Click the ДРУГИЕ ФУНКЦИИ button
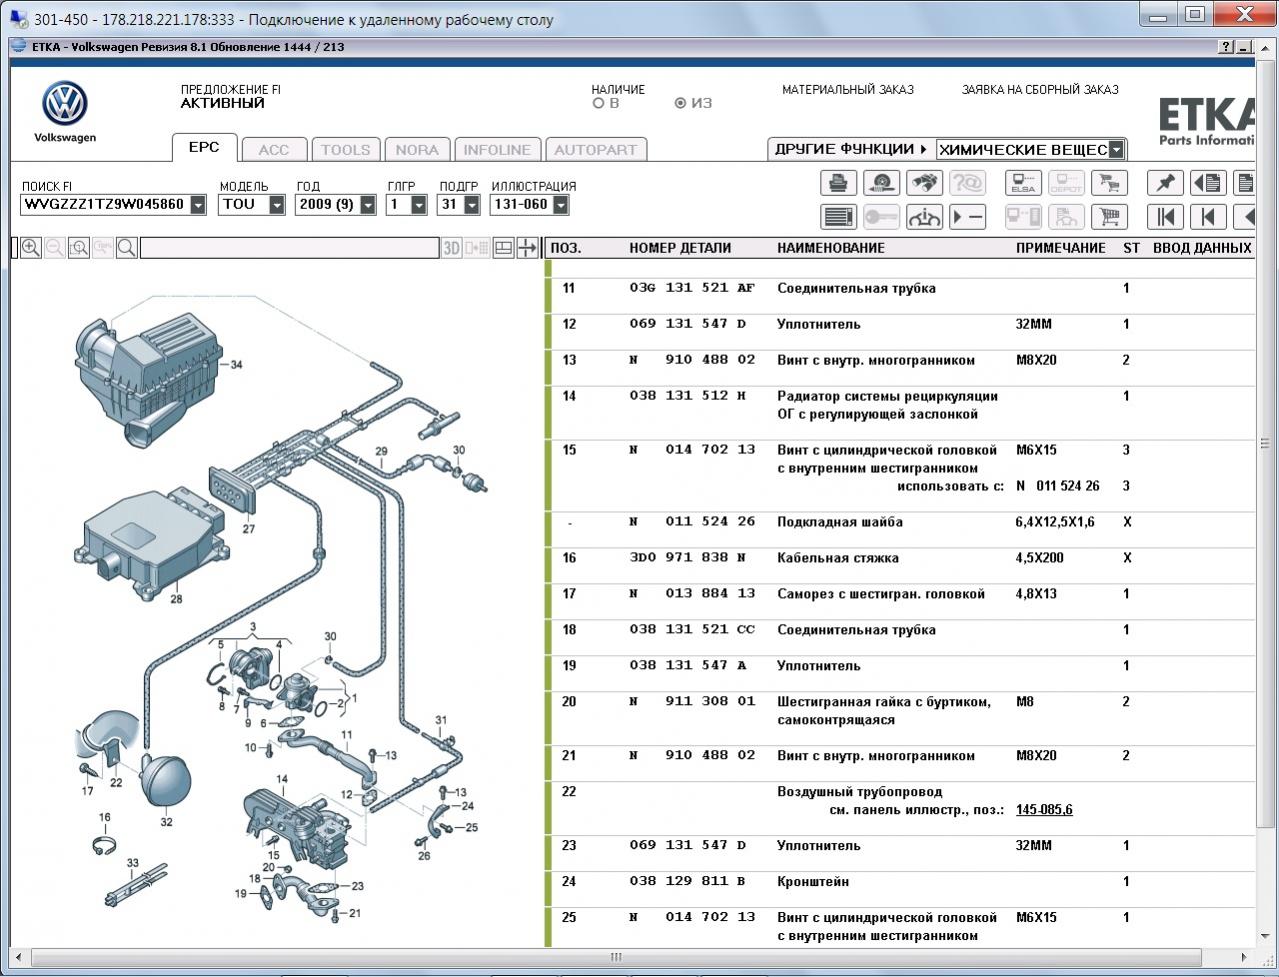1279x977 pixels. tap(851, 149)
